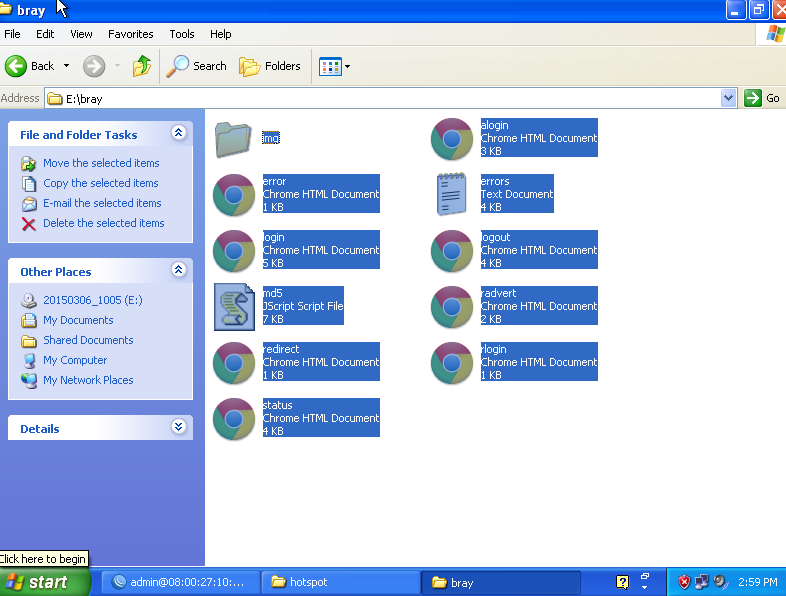
Task: Go up one folder level icon
Action: pos(142,66)
